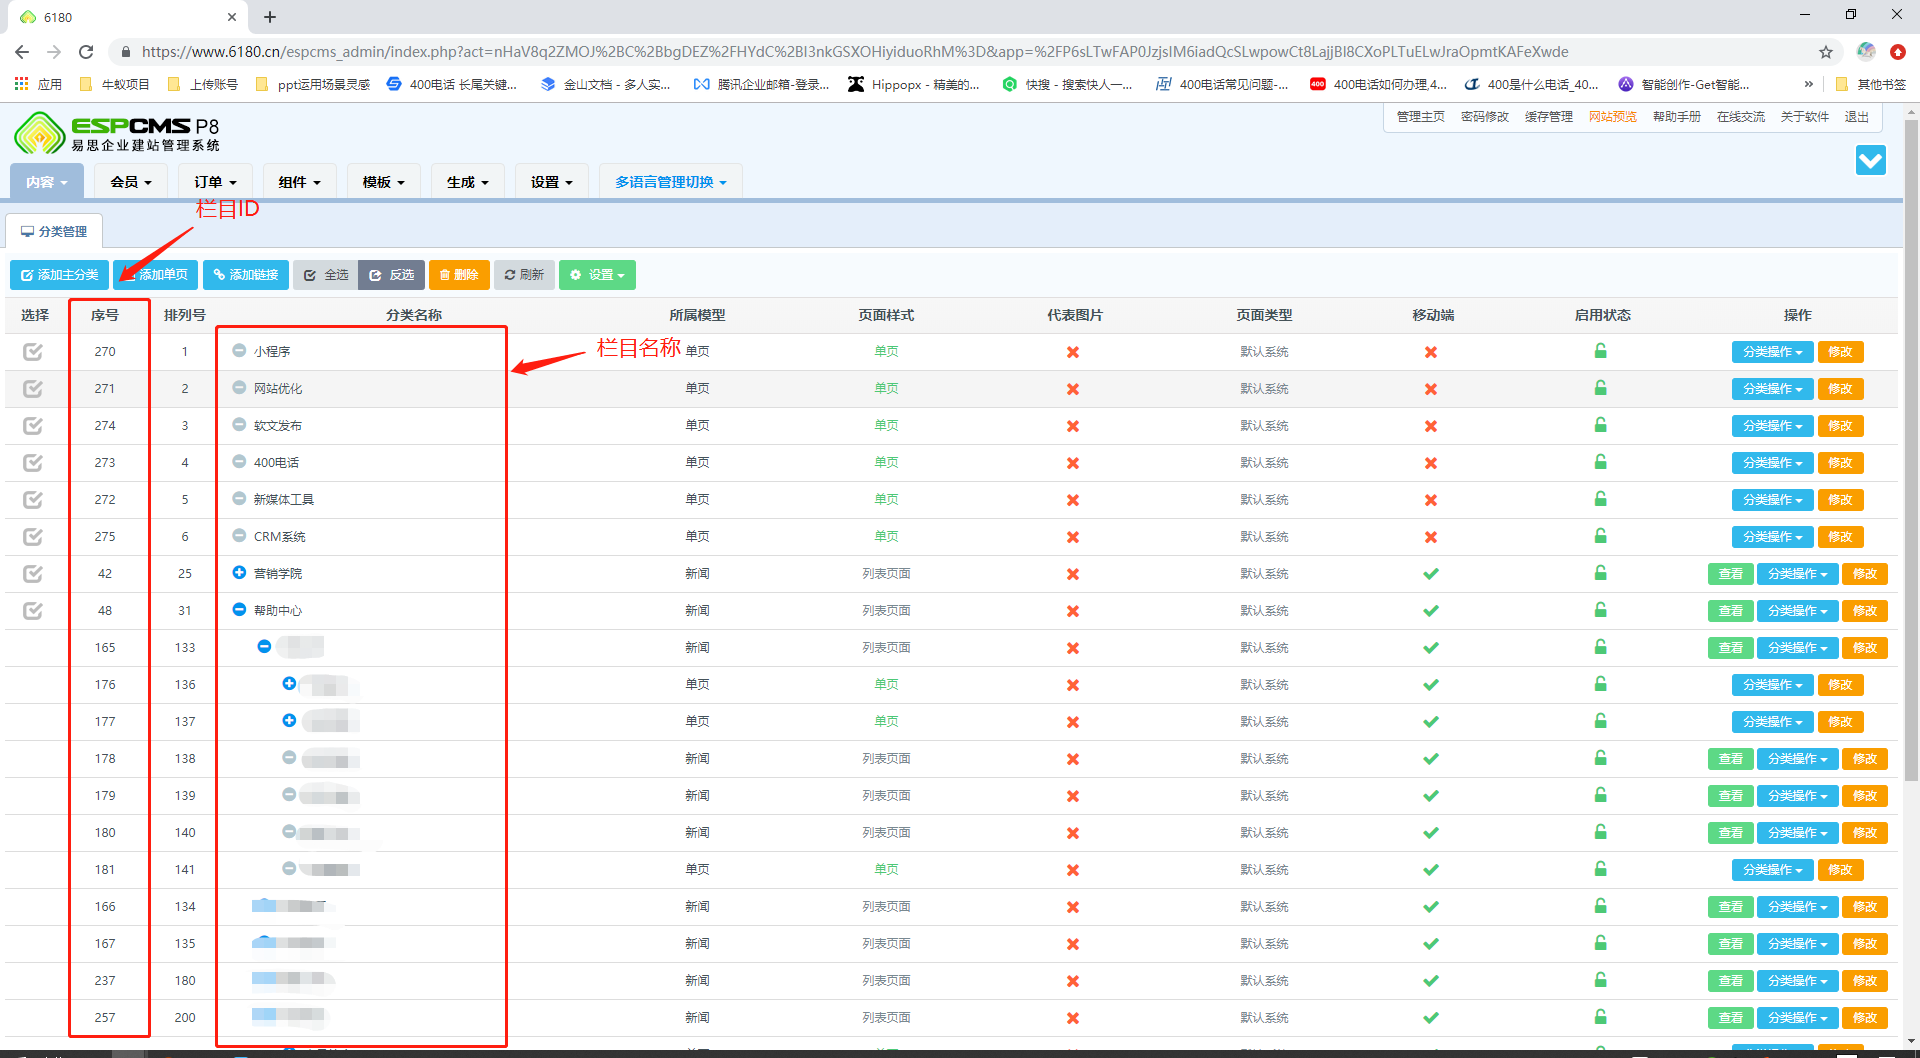Open the 会员 menu

point(131,182)
